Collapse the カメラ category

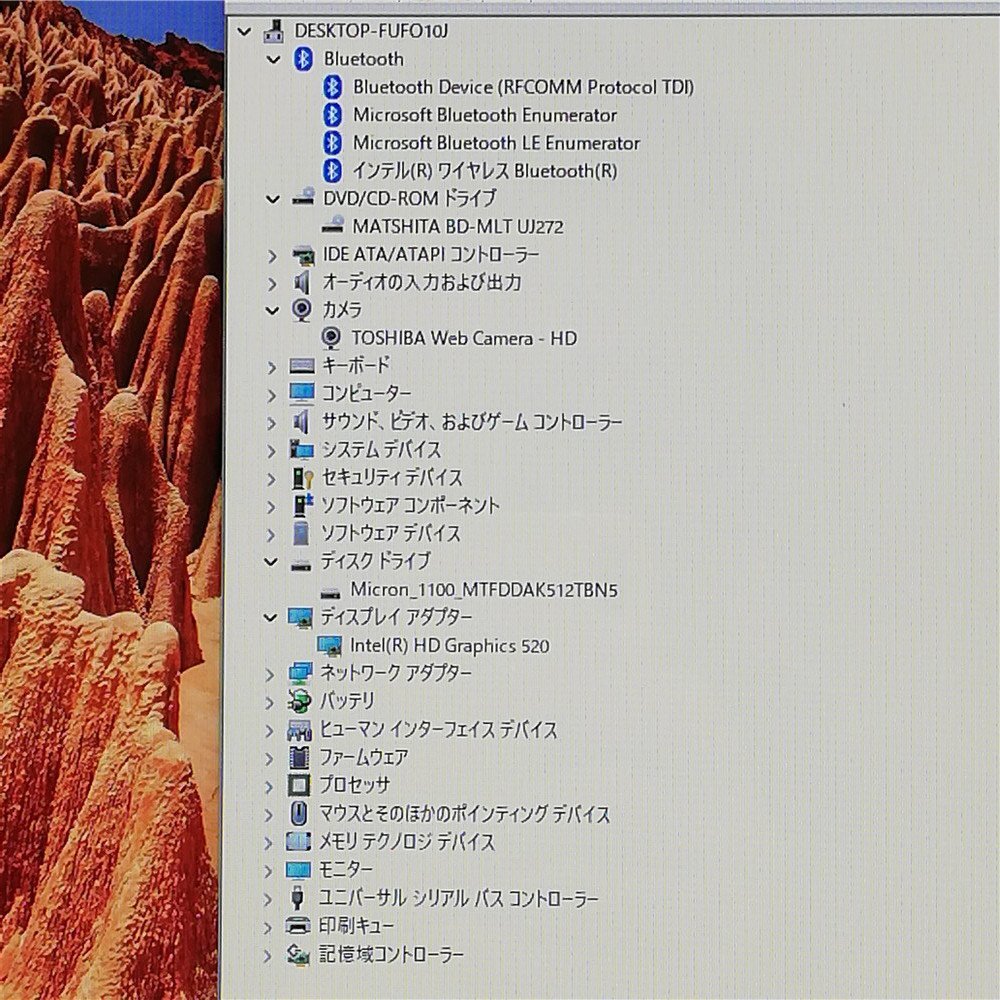click(x=272, y=311)
